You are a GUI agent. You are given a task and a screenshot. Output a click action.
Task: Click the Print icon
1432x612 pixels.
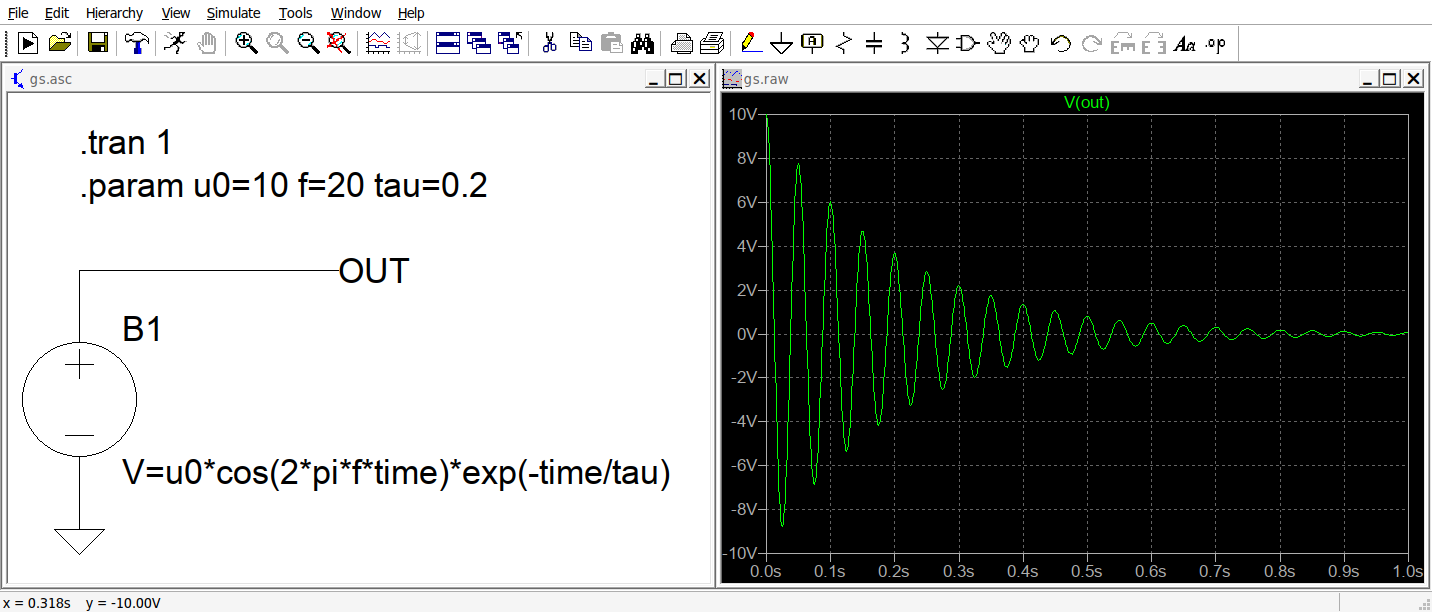[x=712, y=42]
